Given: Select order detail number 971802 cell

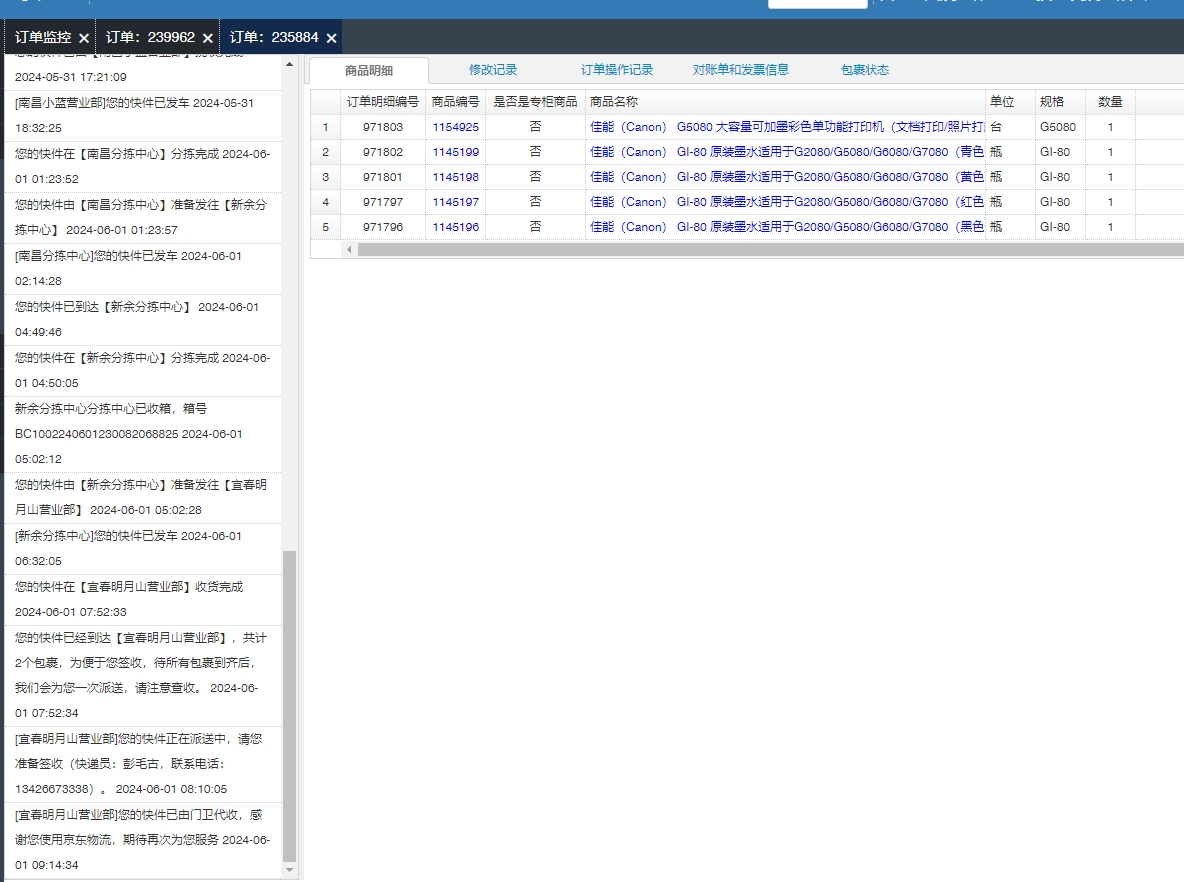Looking at the screenshot, I should coord(383,152).
